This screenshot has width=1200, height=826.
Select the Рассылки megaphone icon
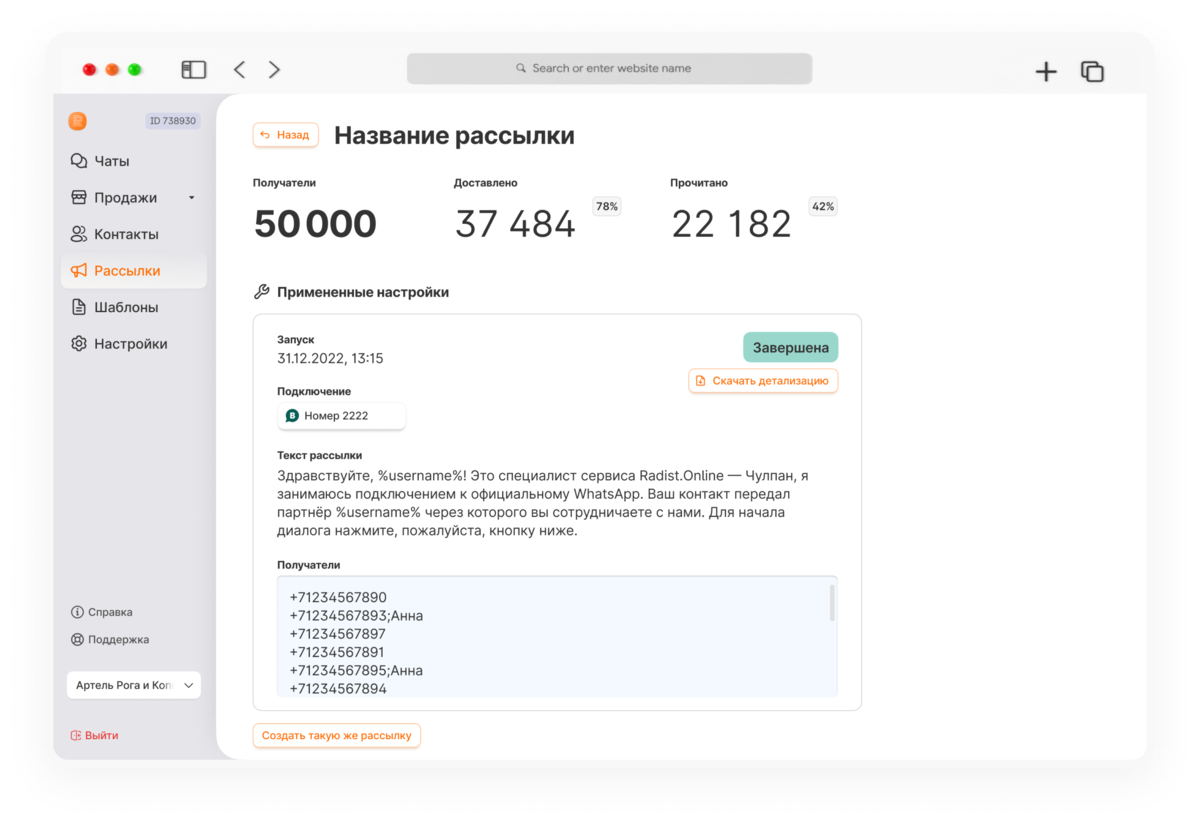[78, 271]
